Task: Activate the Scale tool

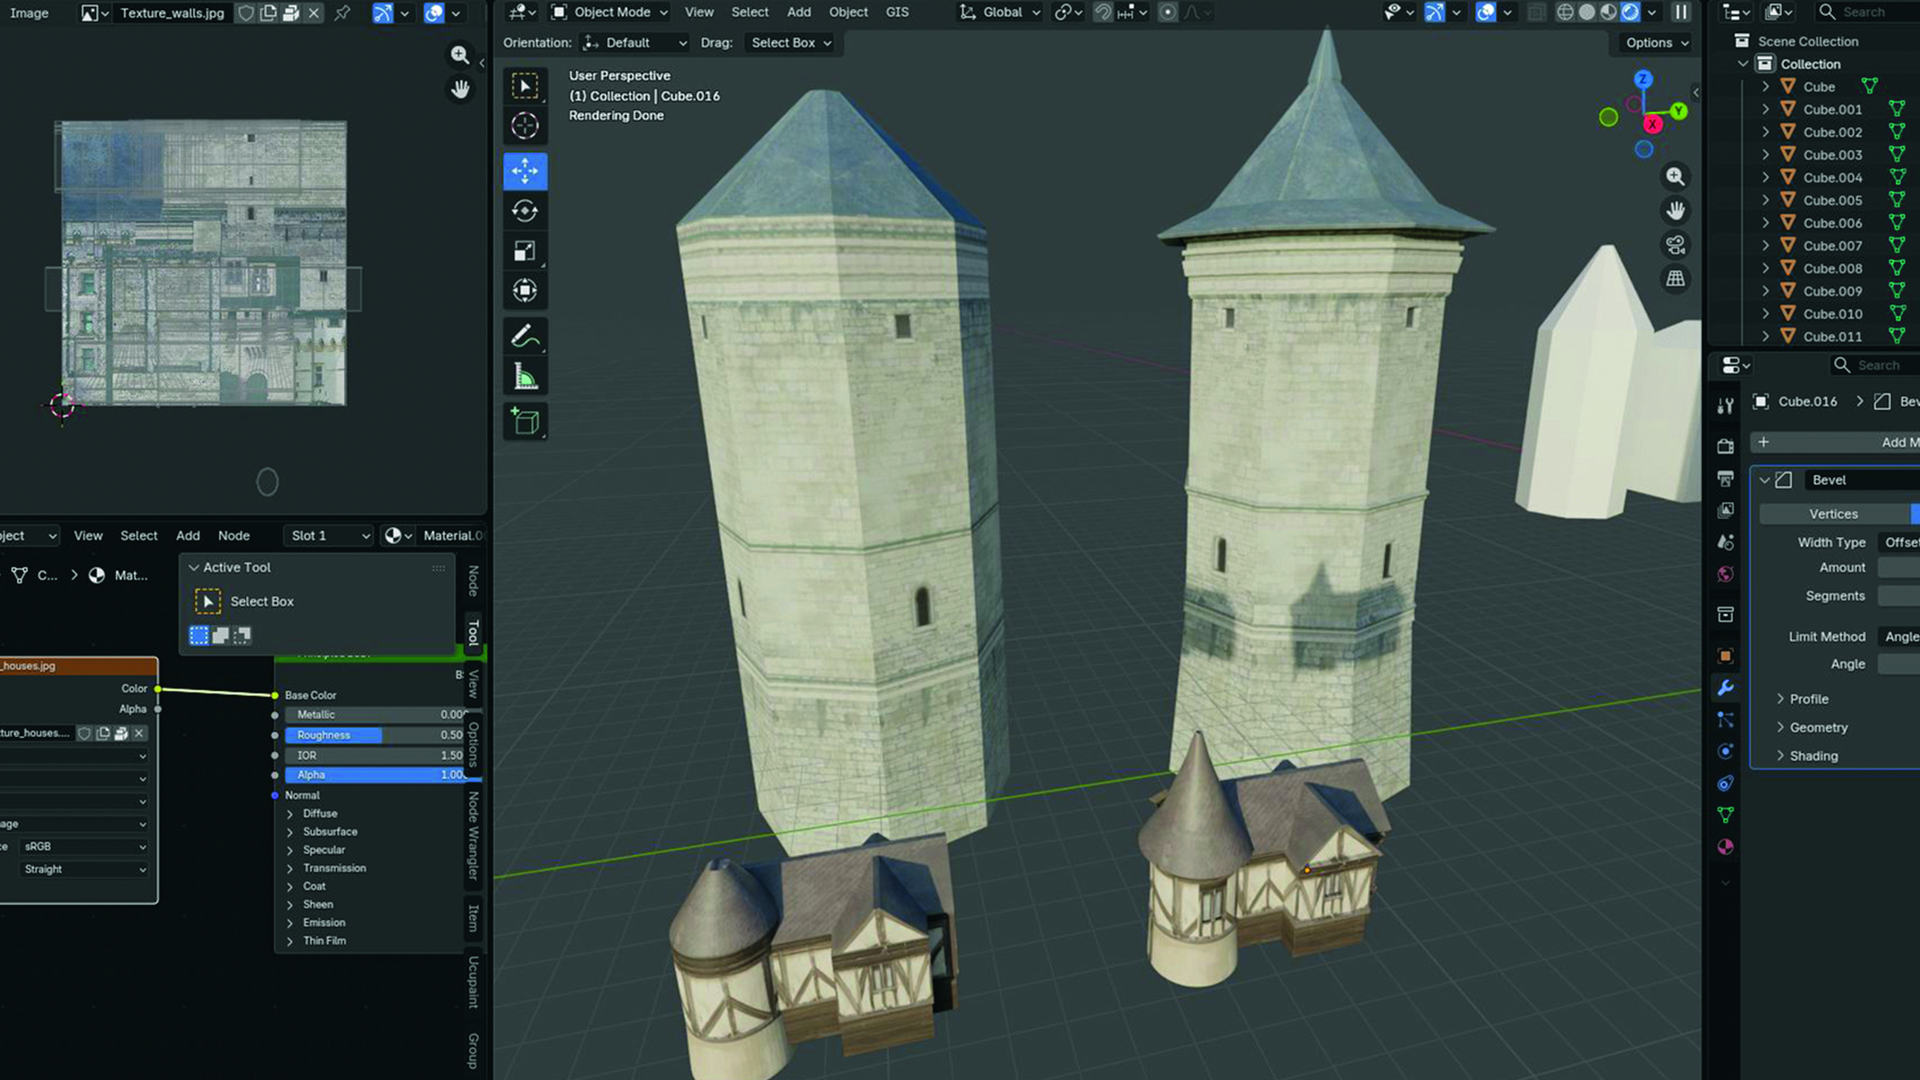Action: pyautogui.click(x=525, y=251)
